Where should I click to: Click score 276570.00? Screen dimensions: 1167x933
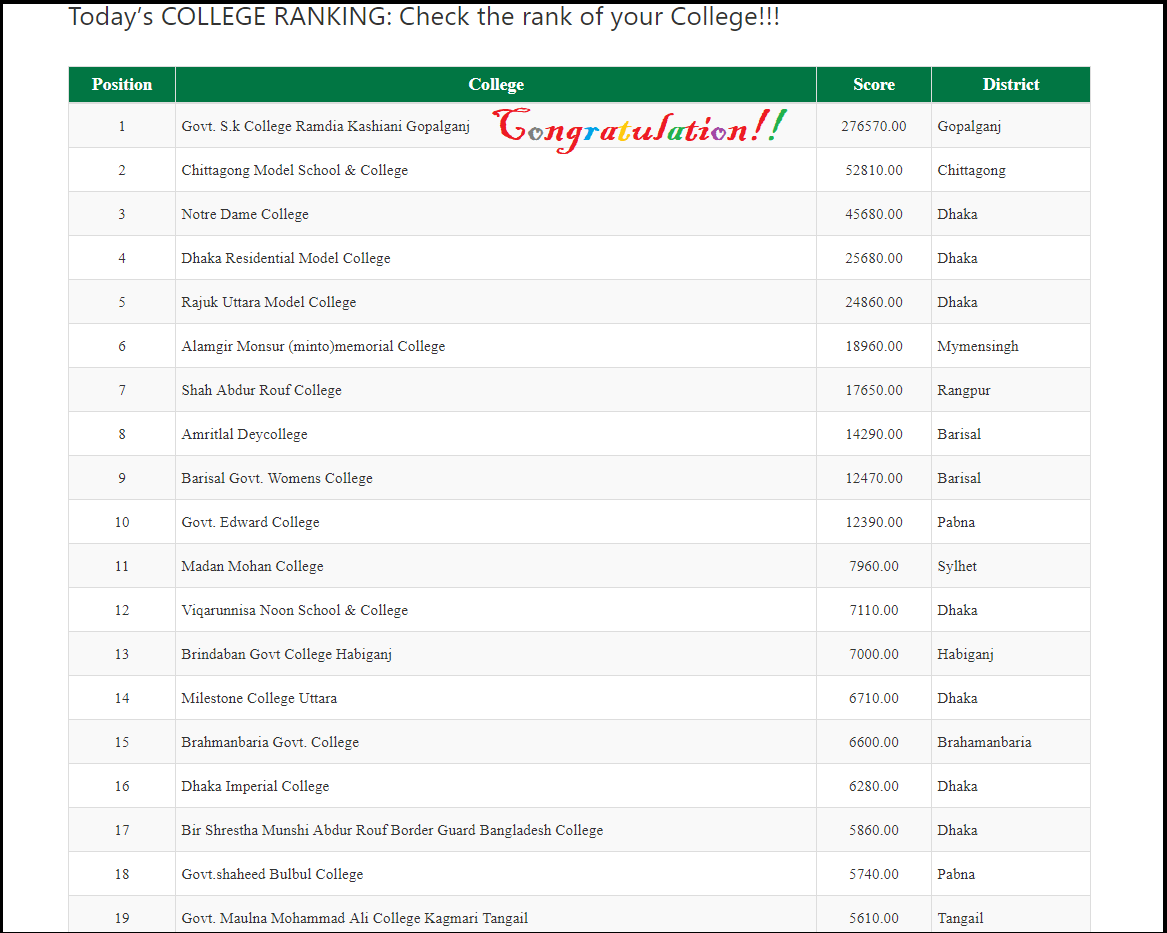coord(874,126)
